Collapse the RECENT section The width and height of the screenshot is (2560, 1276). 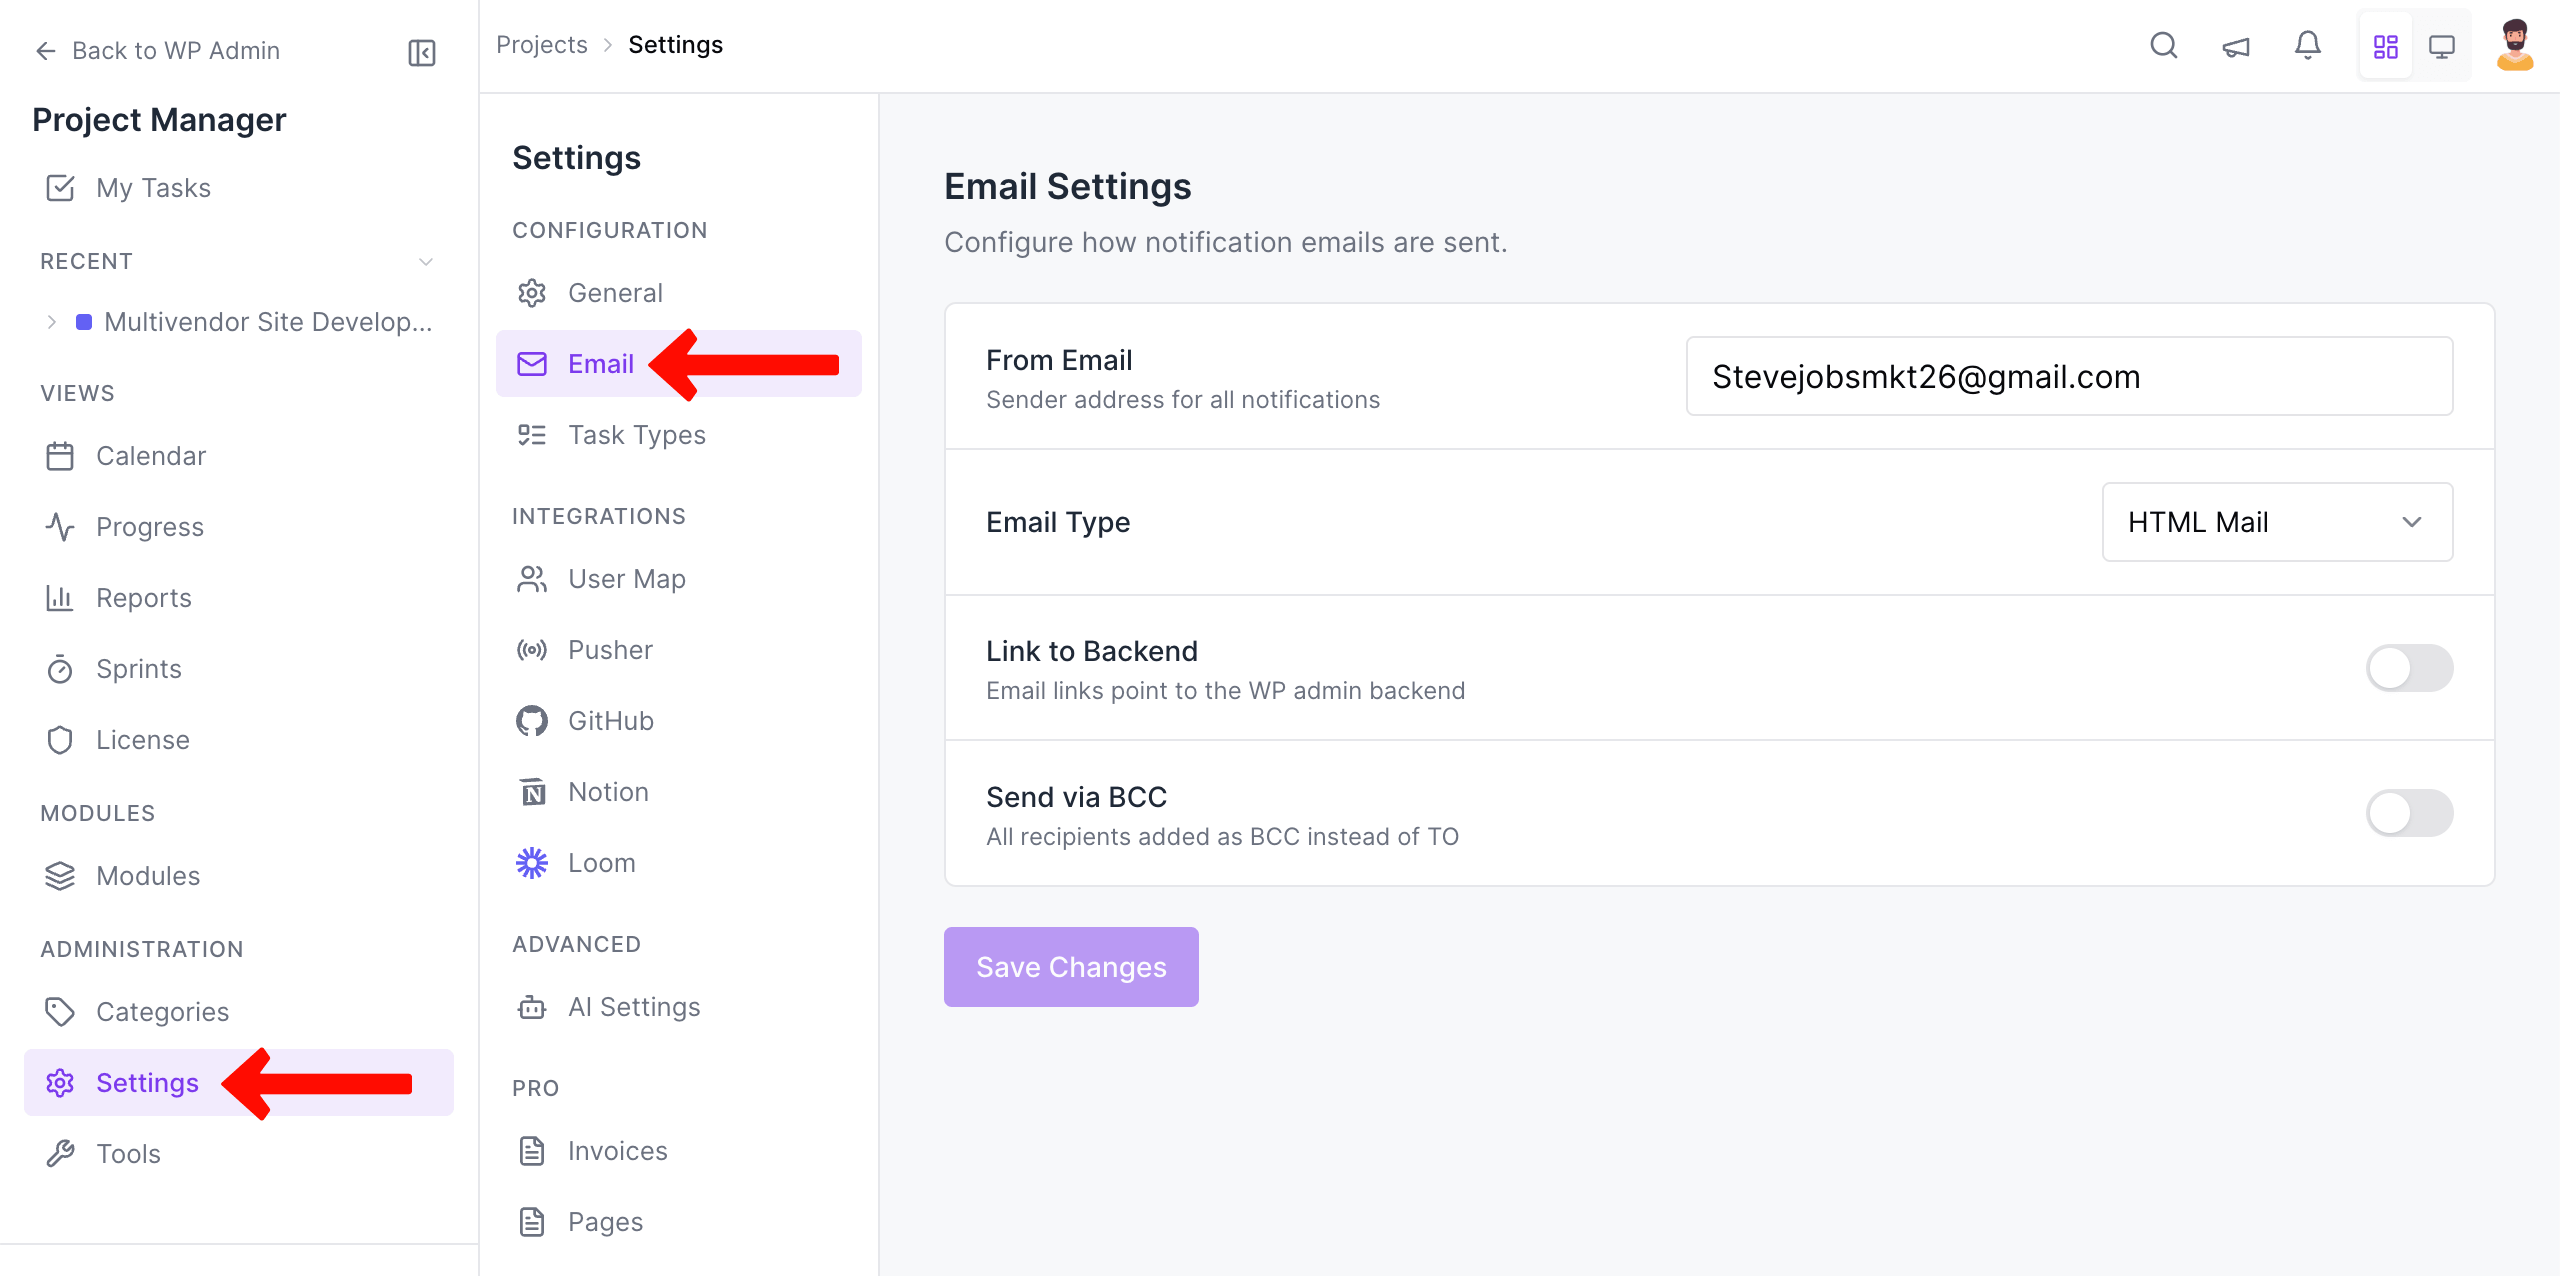coord(426,261)
